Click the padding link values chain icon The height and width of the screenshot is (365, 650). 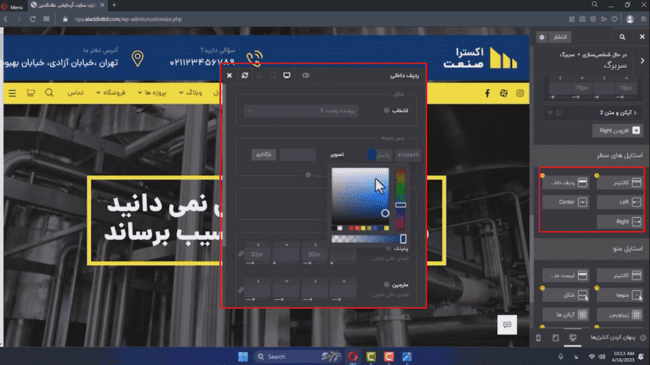coord(241,253)
